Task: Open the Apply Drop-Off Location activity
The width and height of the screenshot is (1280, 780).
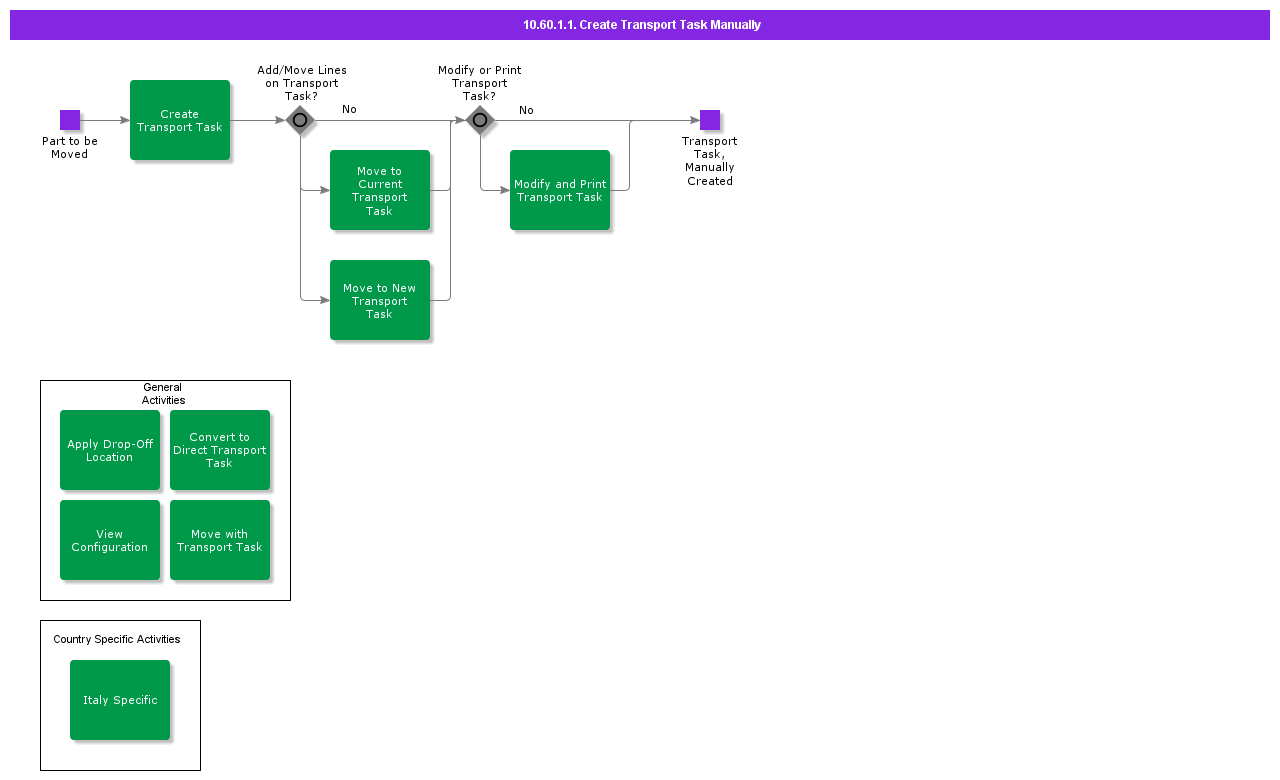Action: click(x=110, y=450)
